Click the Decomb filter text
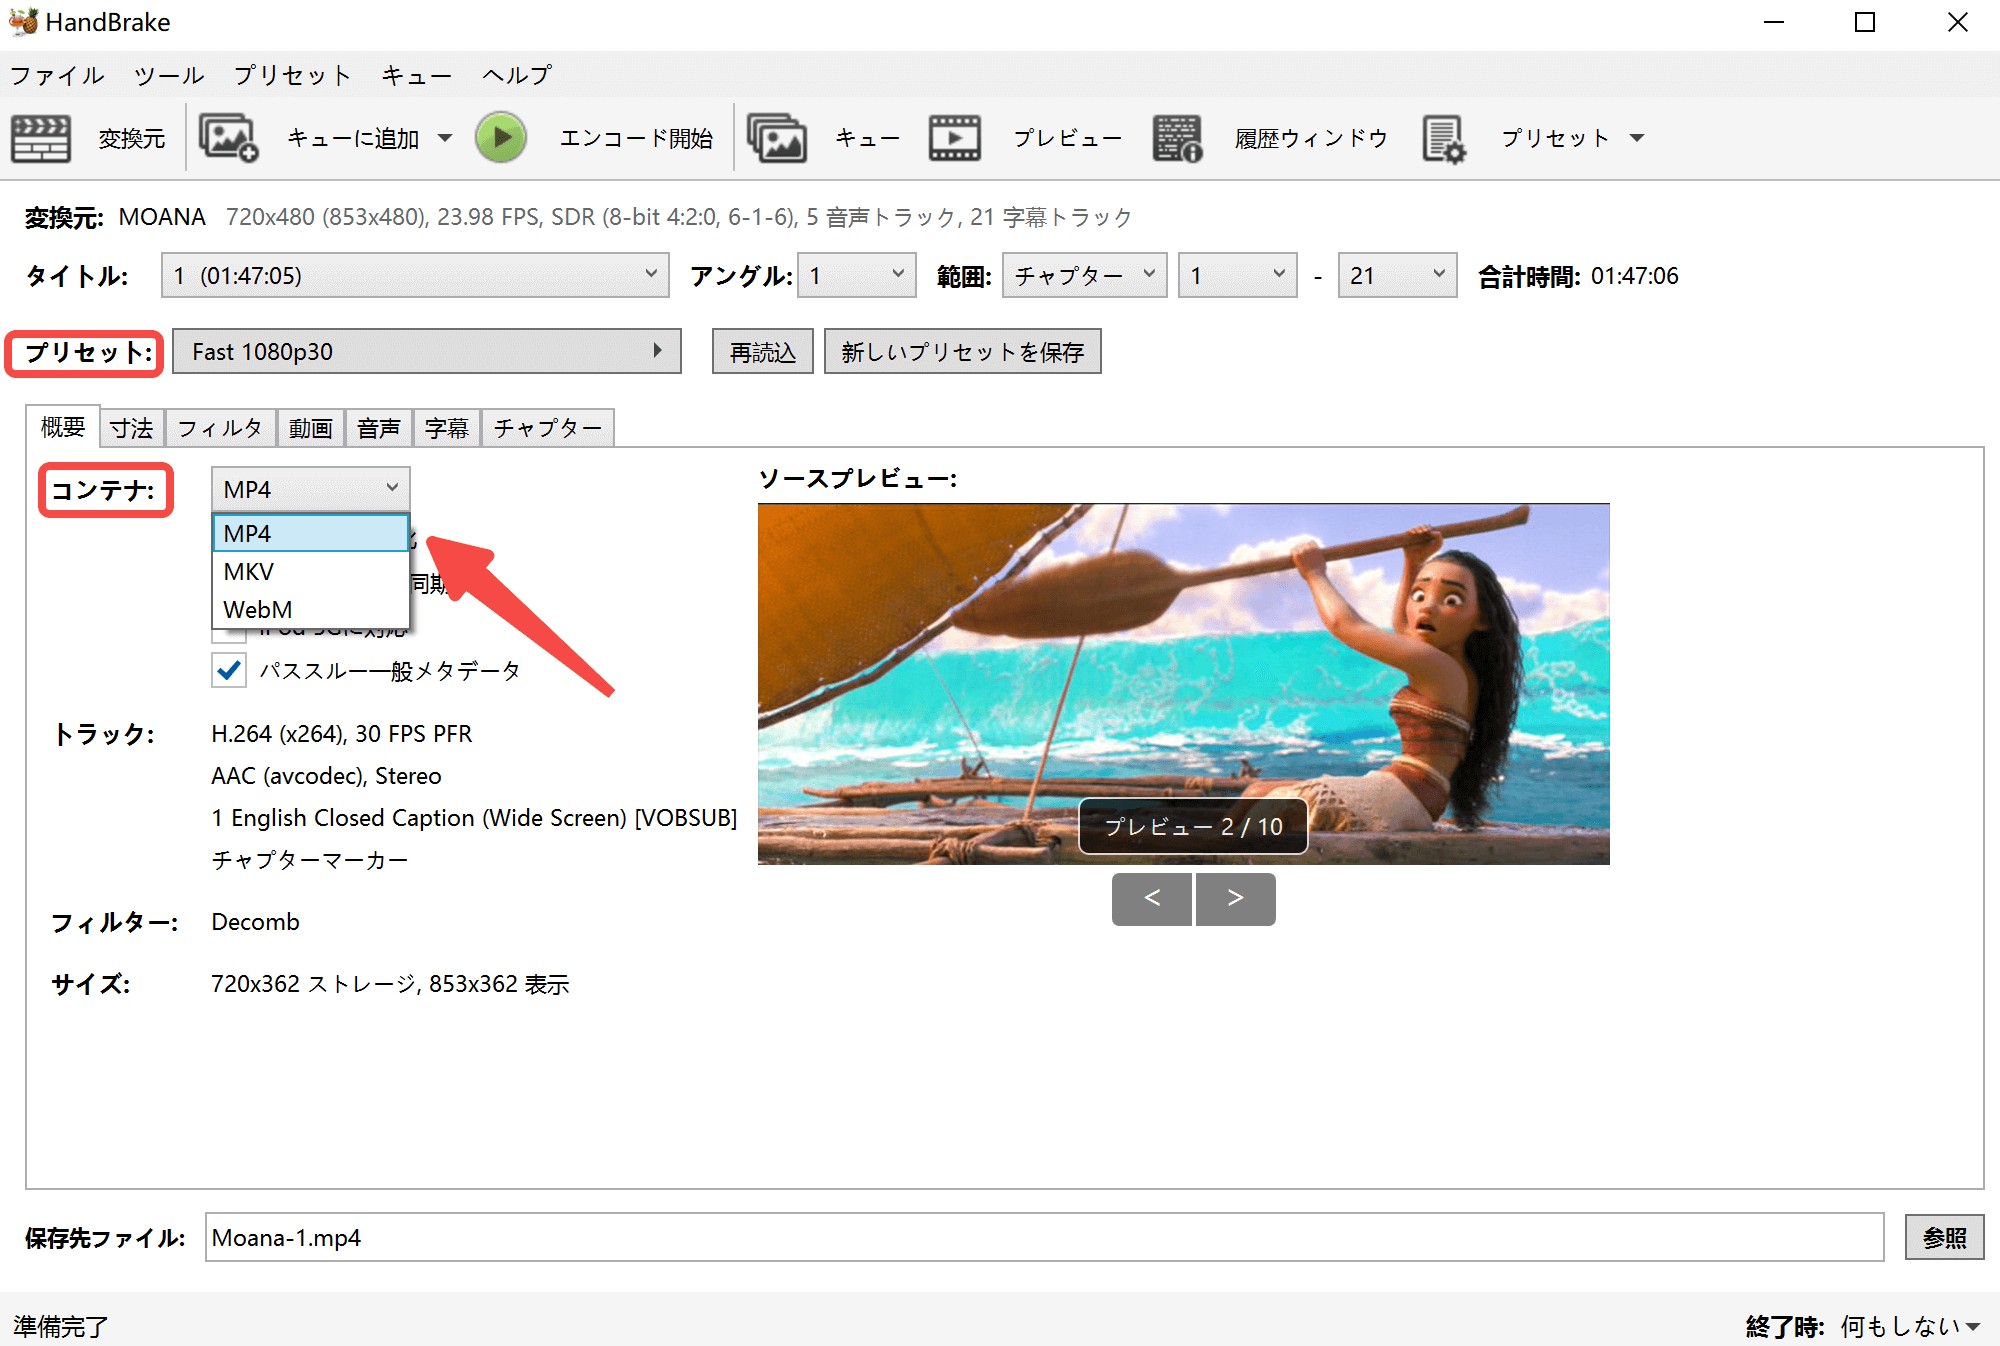The height and width of the screenshot is (1346, 2000). 255,922
